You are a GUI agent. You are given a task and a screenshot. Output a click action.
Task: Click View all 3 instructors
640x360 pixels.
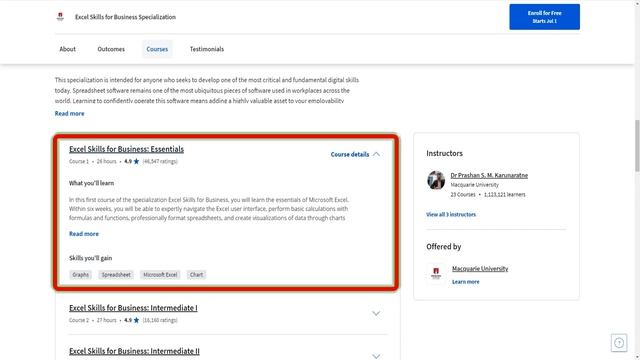coord(451,214)
